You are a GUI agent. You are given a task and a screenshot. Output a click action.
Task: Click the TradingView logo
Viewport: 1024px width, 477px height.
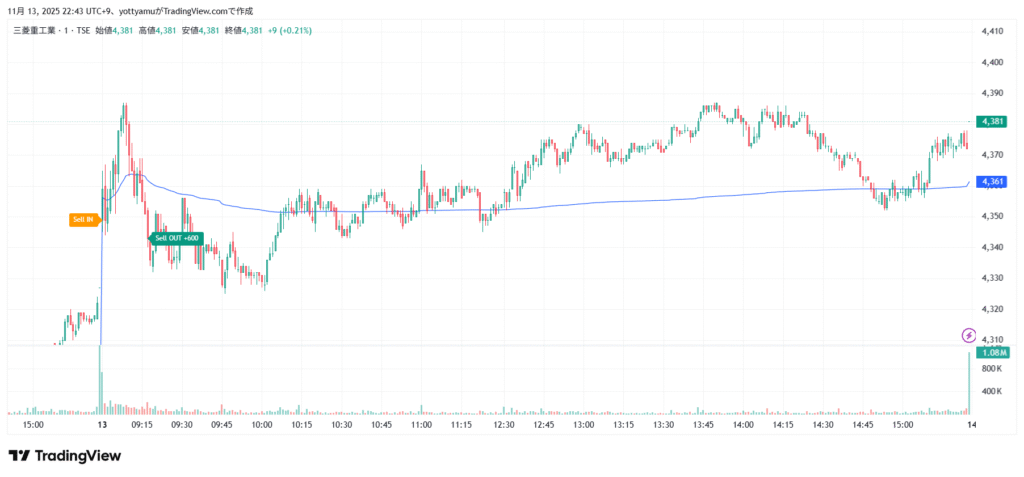[x=65, y=456]
